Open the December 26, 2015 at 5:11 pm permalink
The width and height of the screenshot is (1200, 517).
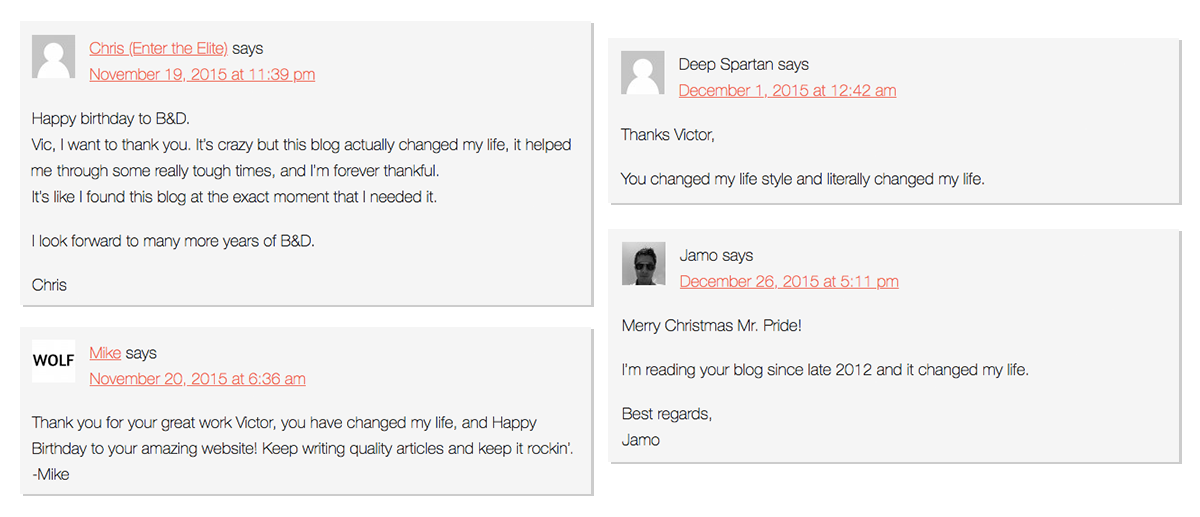(789, 282)
